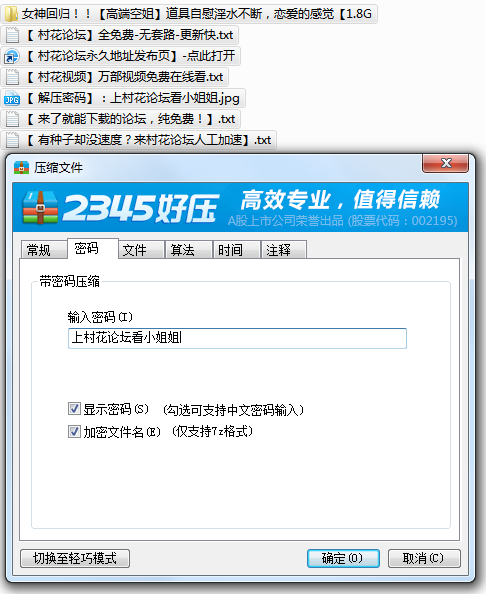The height and width of the screenshot is (594, 486).
Task: Uncheck the 显示密码 checkbox
Action: (x=74, y=409)
